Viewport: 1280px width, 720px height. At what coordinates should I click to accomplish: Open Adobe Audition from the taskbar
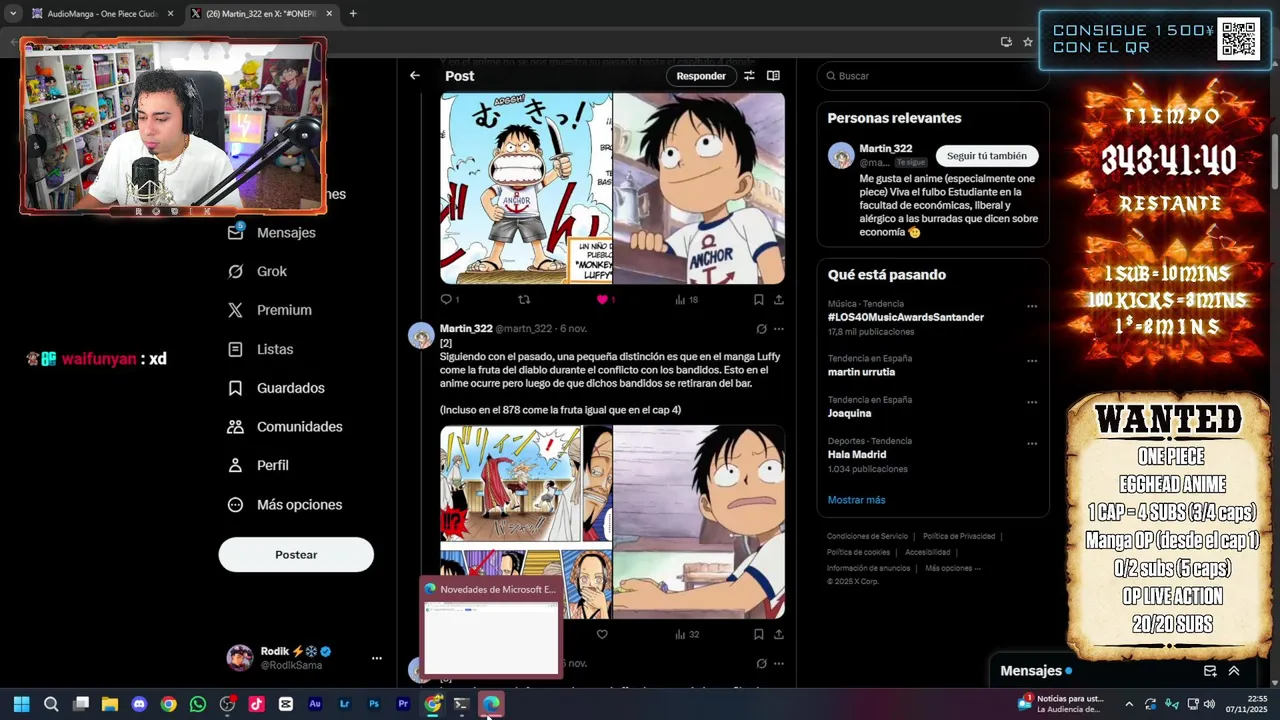click(x=315, y=704)
